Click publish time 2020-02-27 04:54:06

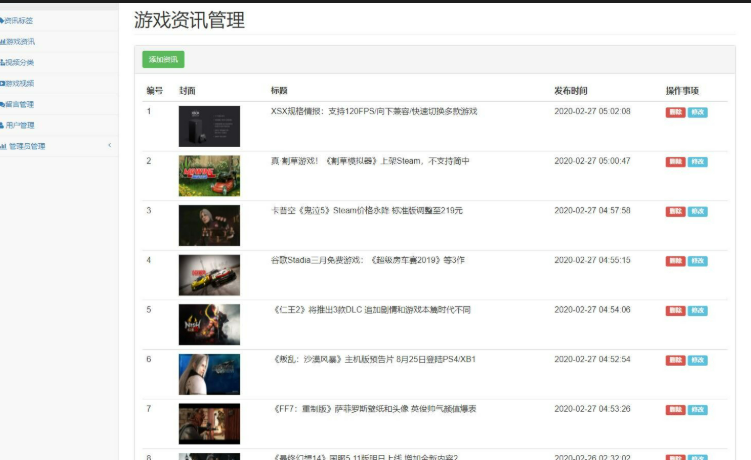pos(592,310)
